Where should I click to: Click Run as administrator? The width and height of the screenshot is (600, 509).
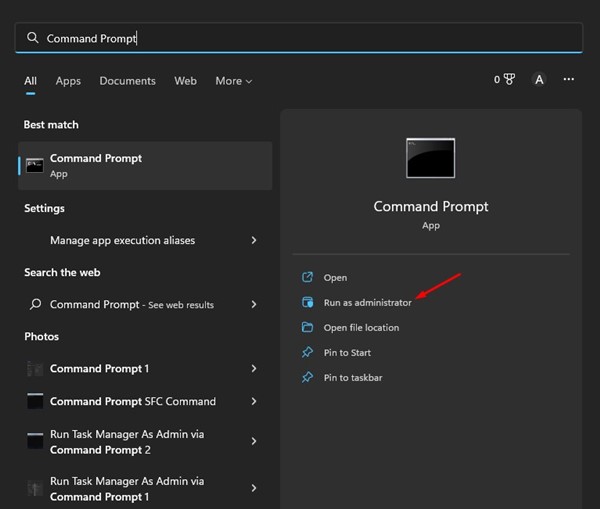[x=367, y=303]
